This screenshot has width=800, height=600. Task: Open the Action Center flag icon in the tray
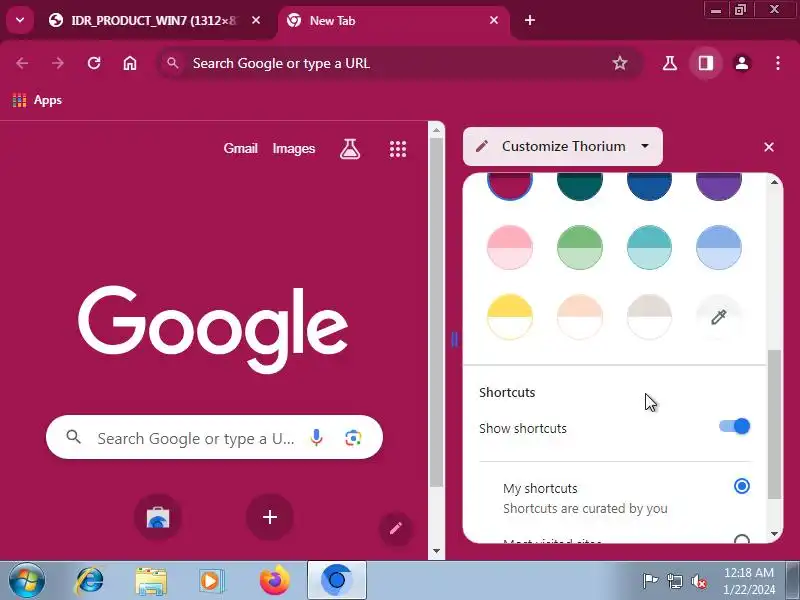click(x=650, y=581)
